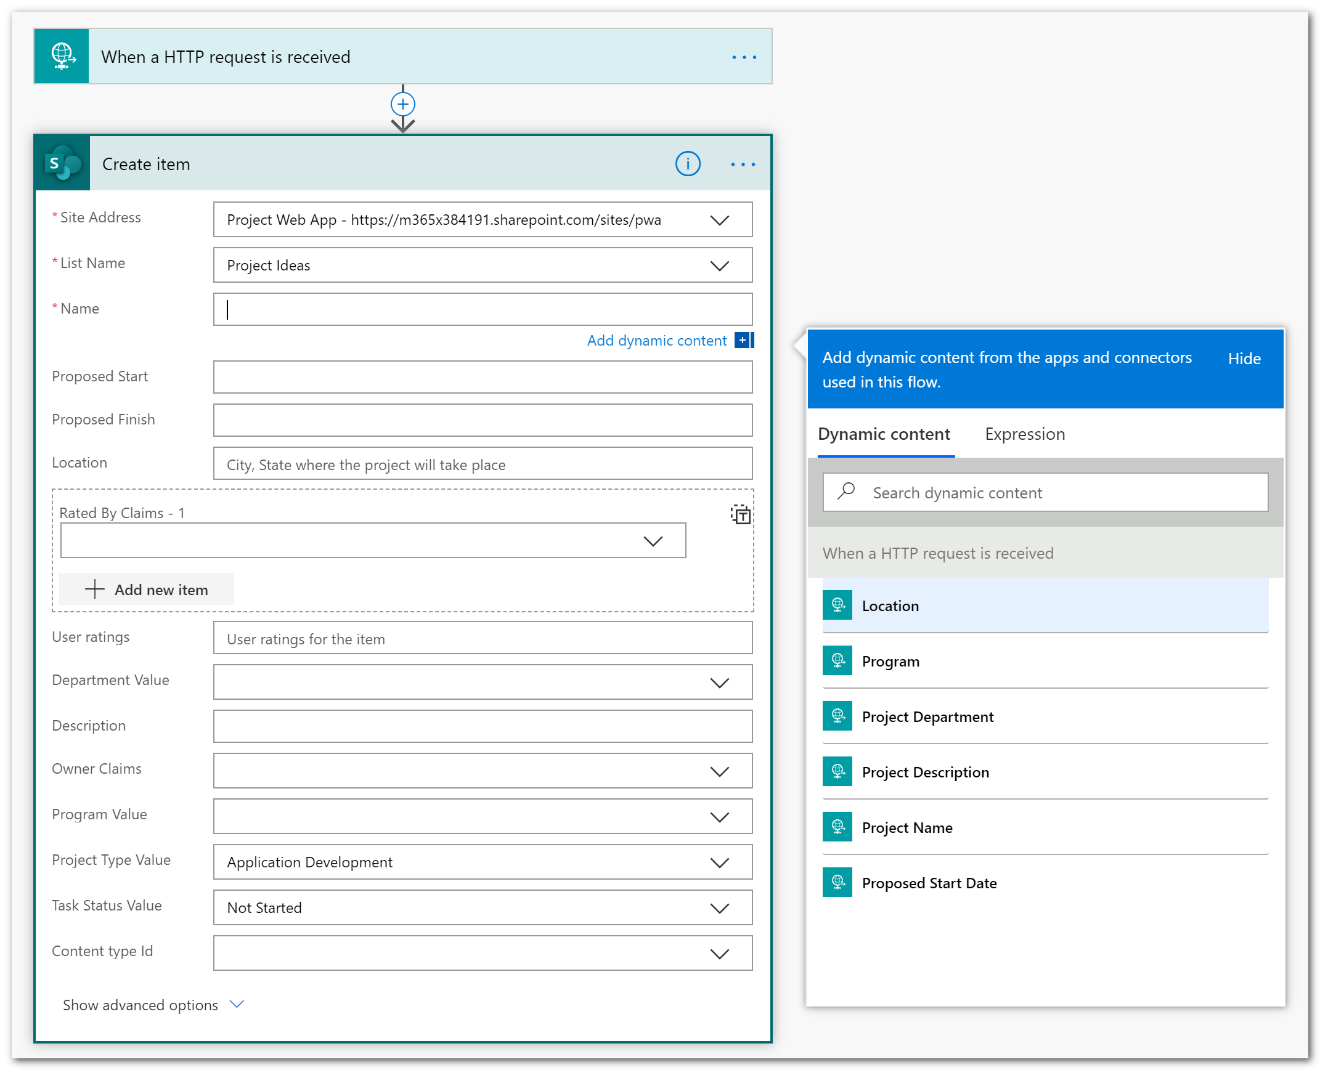Click the HTTP request trigger icon
The height and width of the screenshot is (1070, 1320).
point(62,56)
